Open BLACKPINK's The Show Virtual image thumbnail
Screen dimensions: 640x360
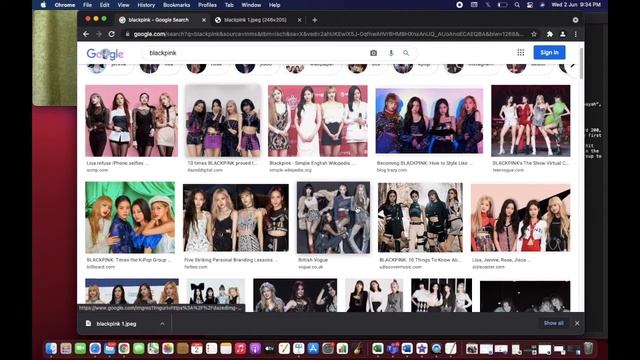(x=531, y=120)
